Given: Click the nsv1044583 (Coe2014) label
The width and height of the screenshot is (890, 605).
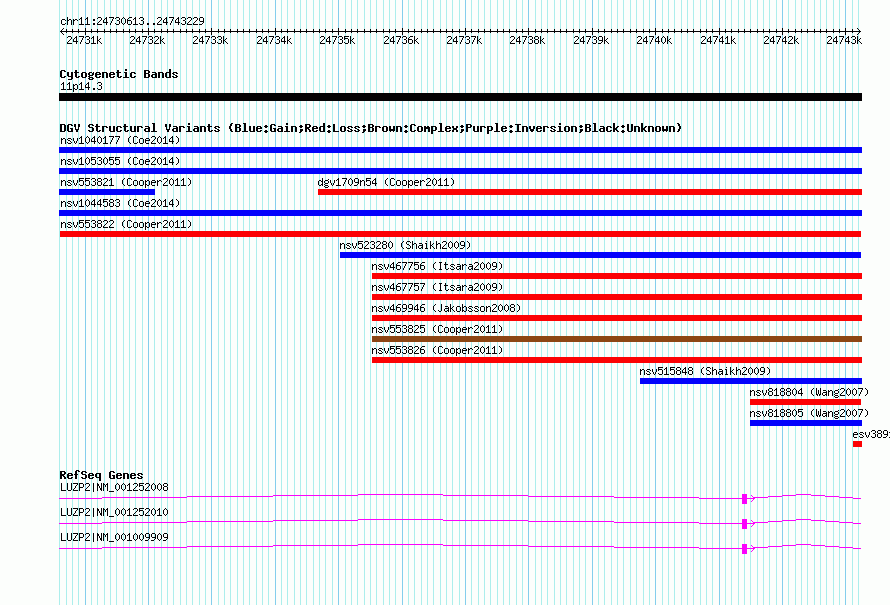Looking at the screenshot, I should click(120, 203).
